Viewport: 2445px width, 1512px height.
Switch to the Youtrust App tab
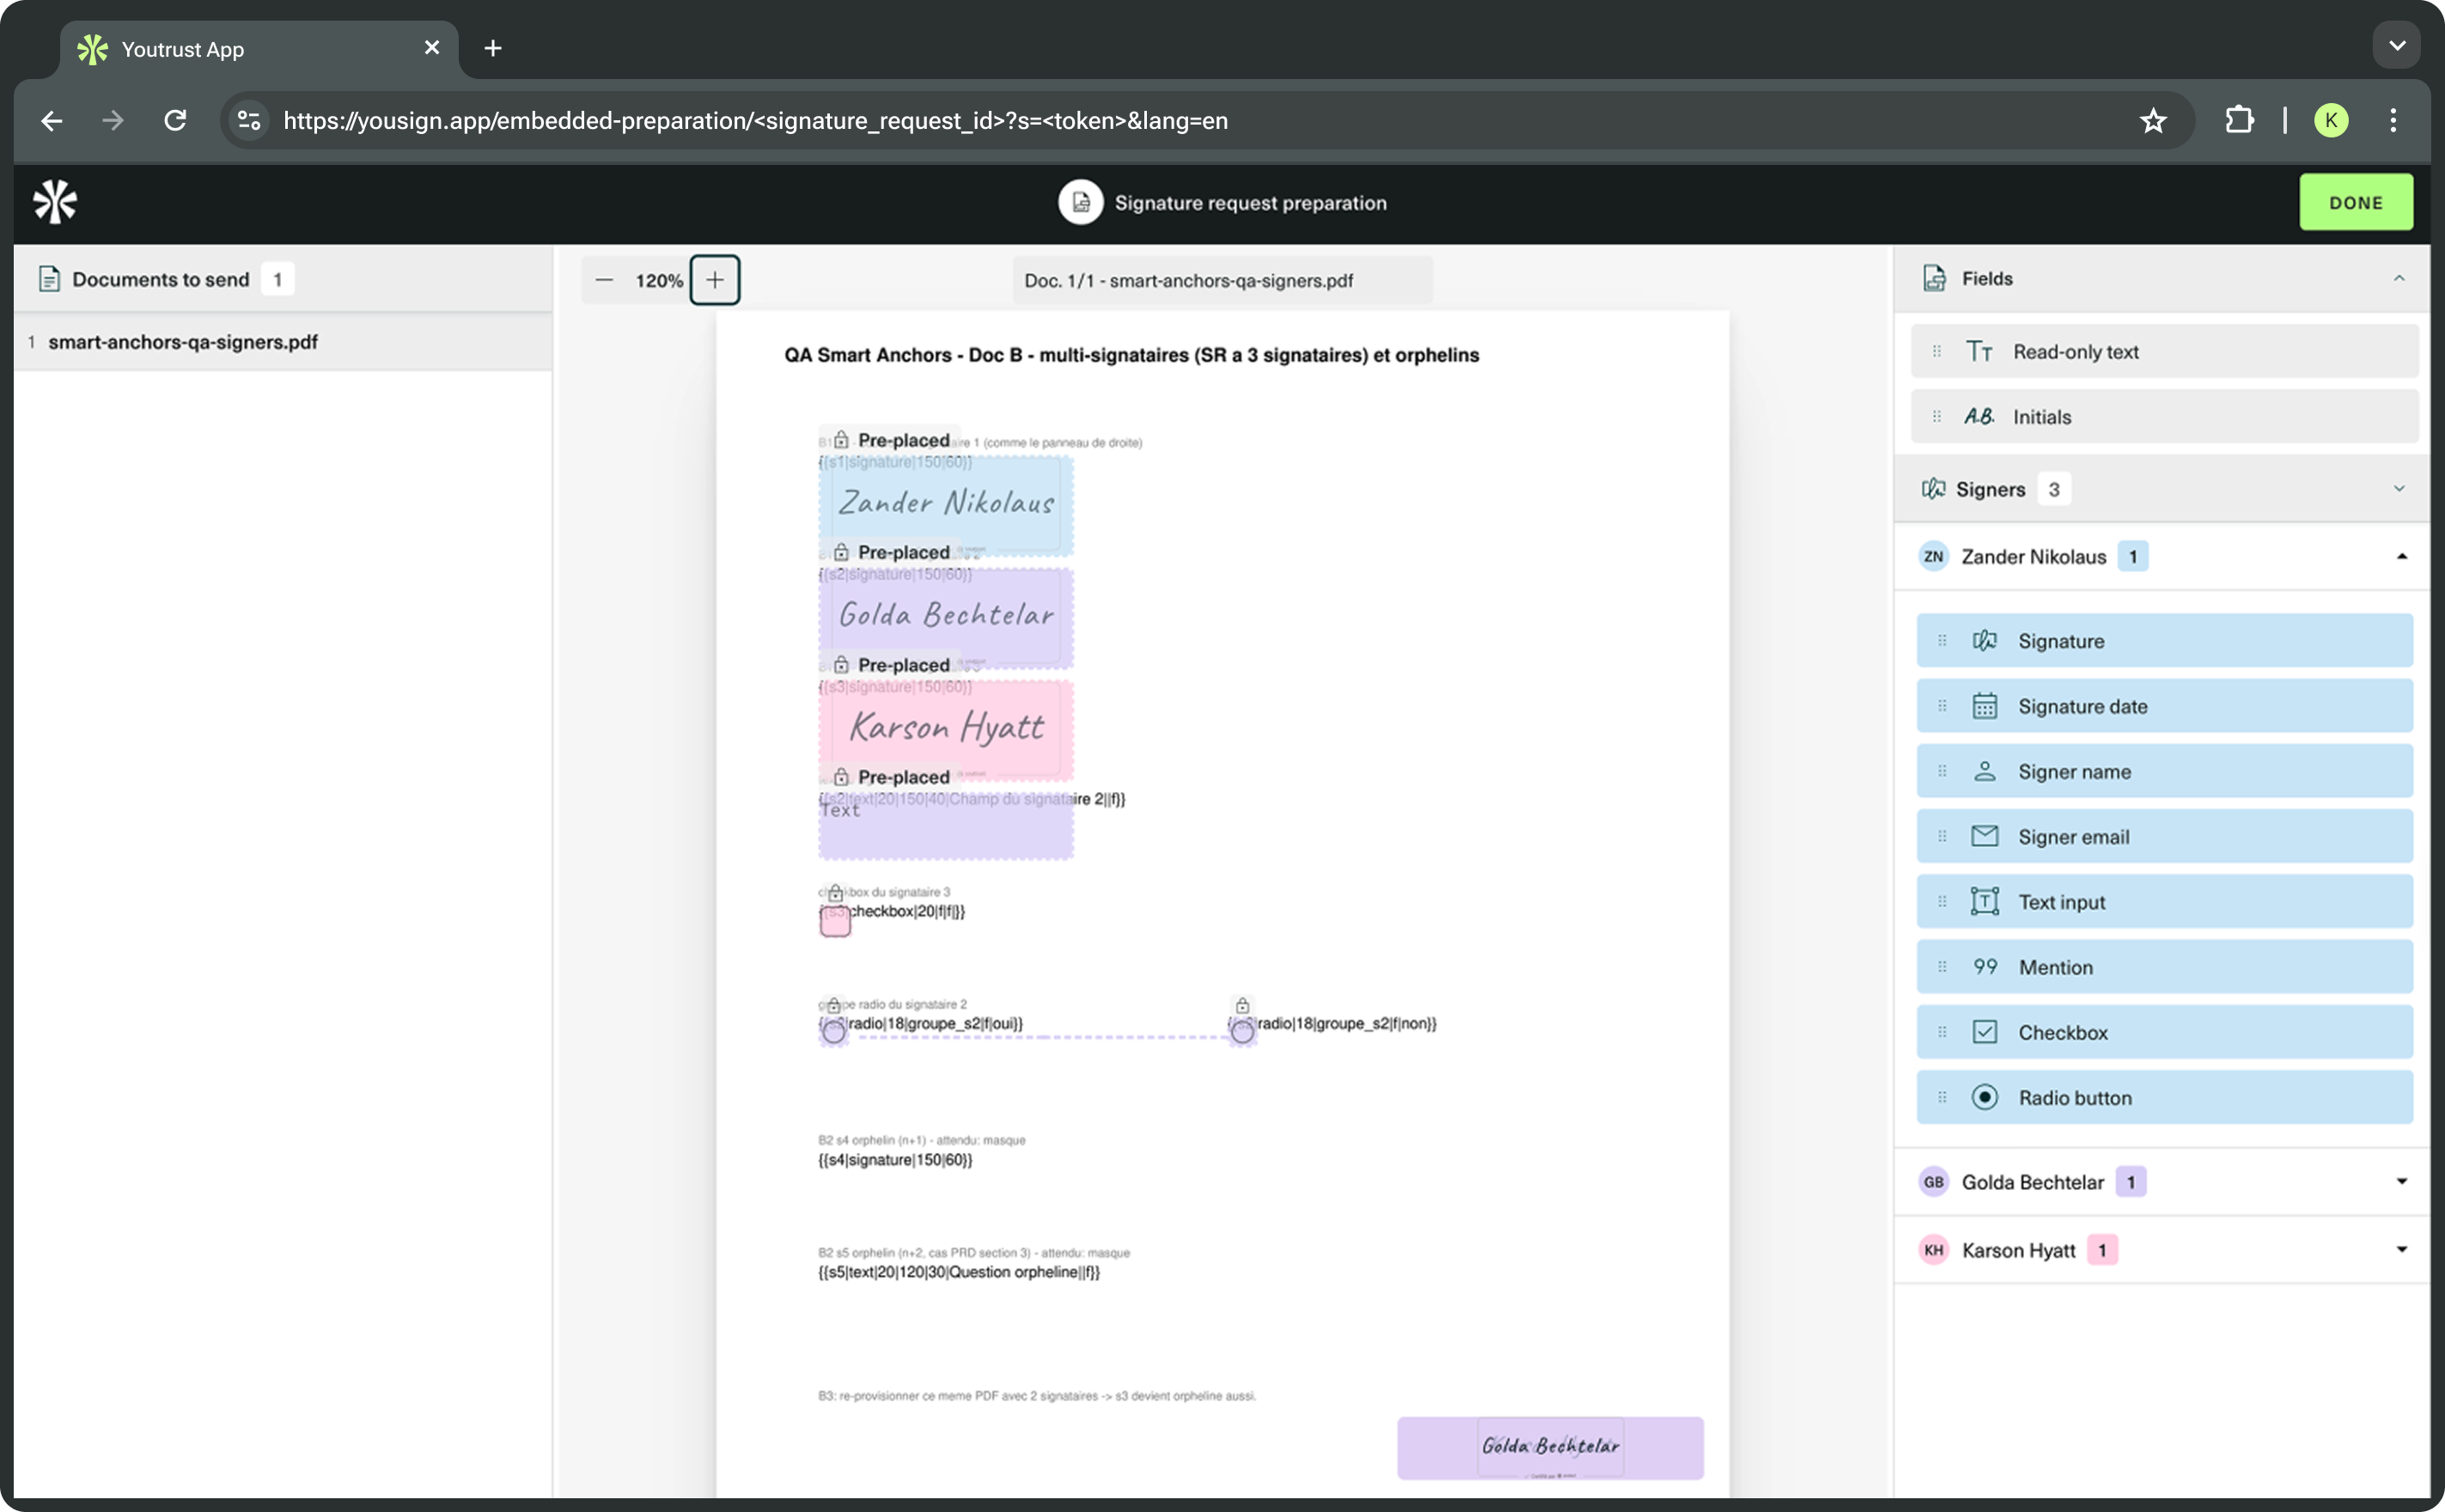coord(259,49)
